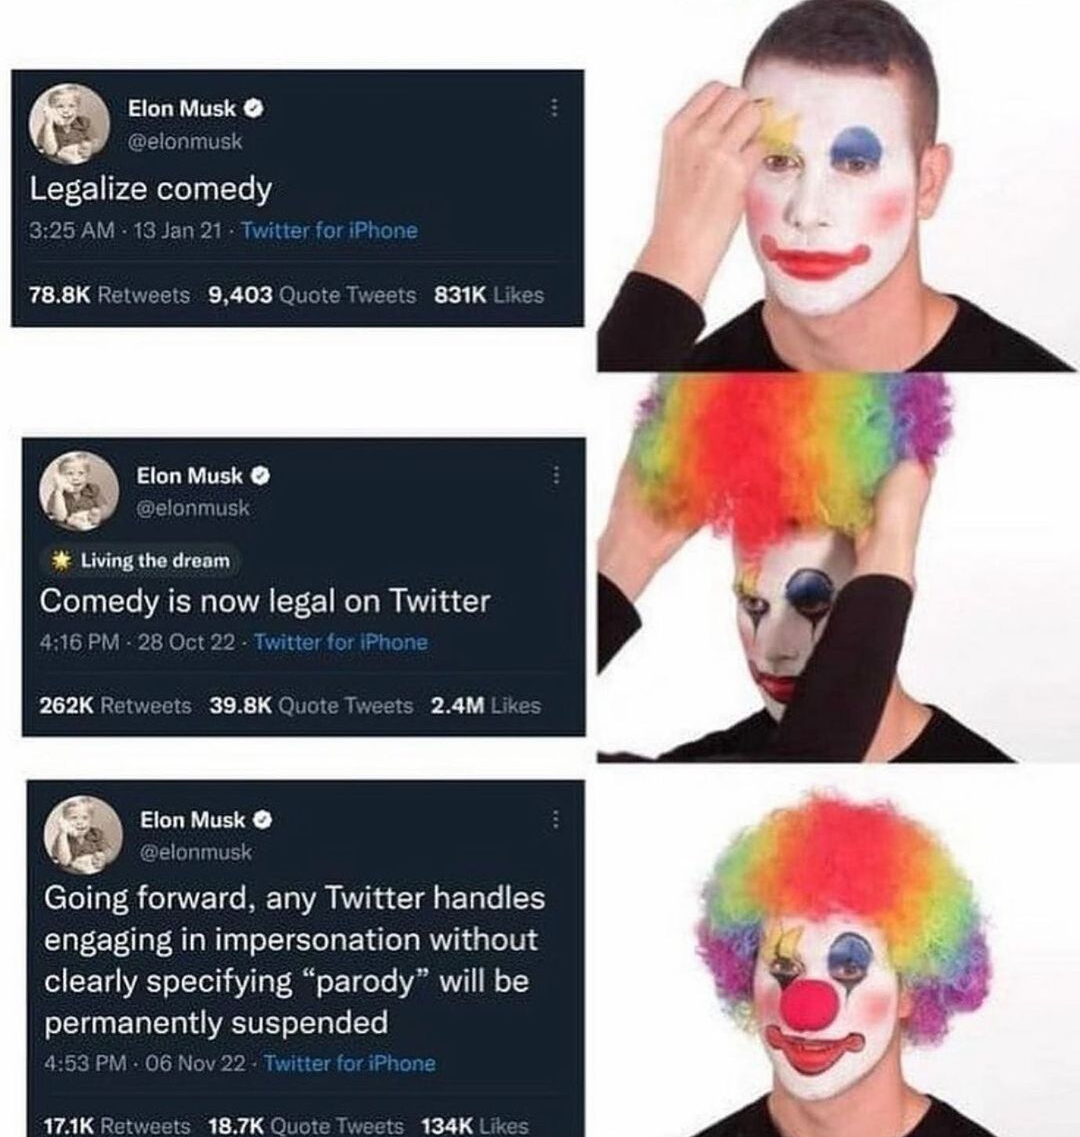Screen dimensions: 1080x1137
Task: Open the second tweet's three-dot menu
Action: pos(556,476)
